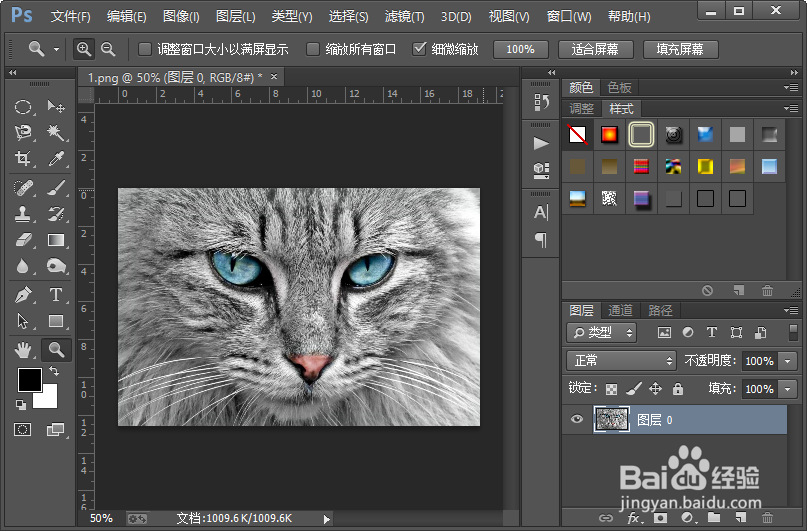Open the 文件(F) menu

coord(71,16)
